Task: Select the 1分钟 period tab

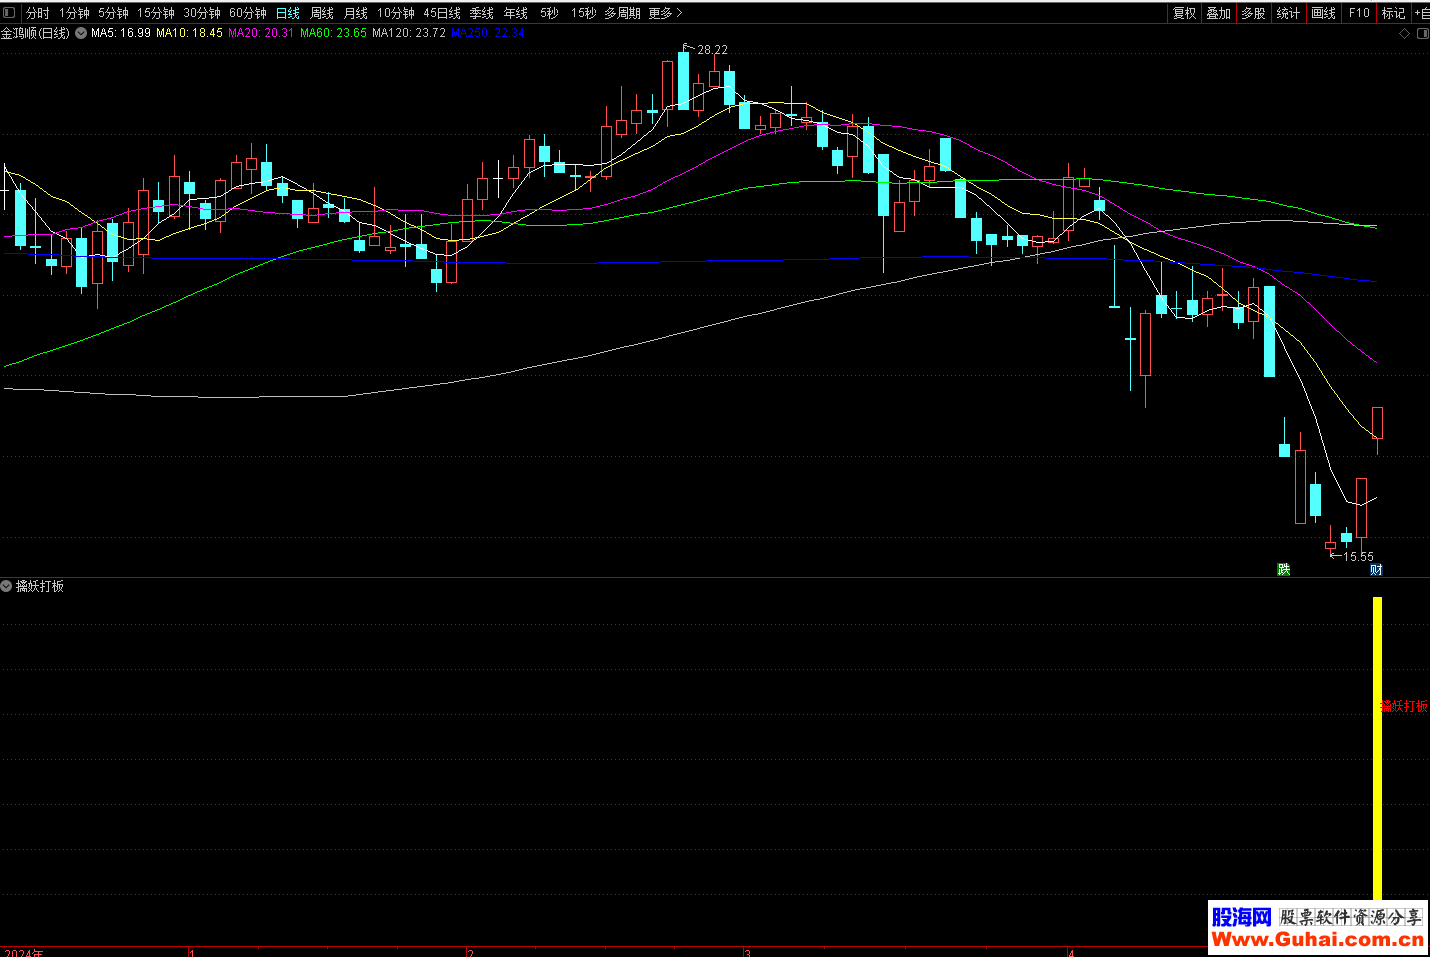Action: coord(74,13)
